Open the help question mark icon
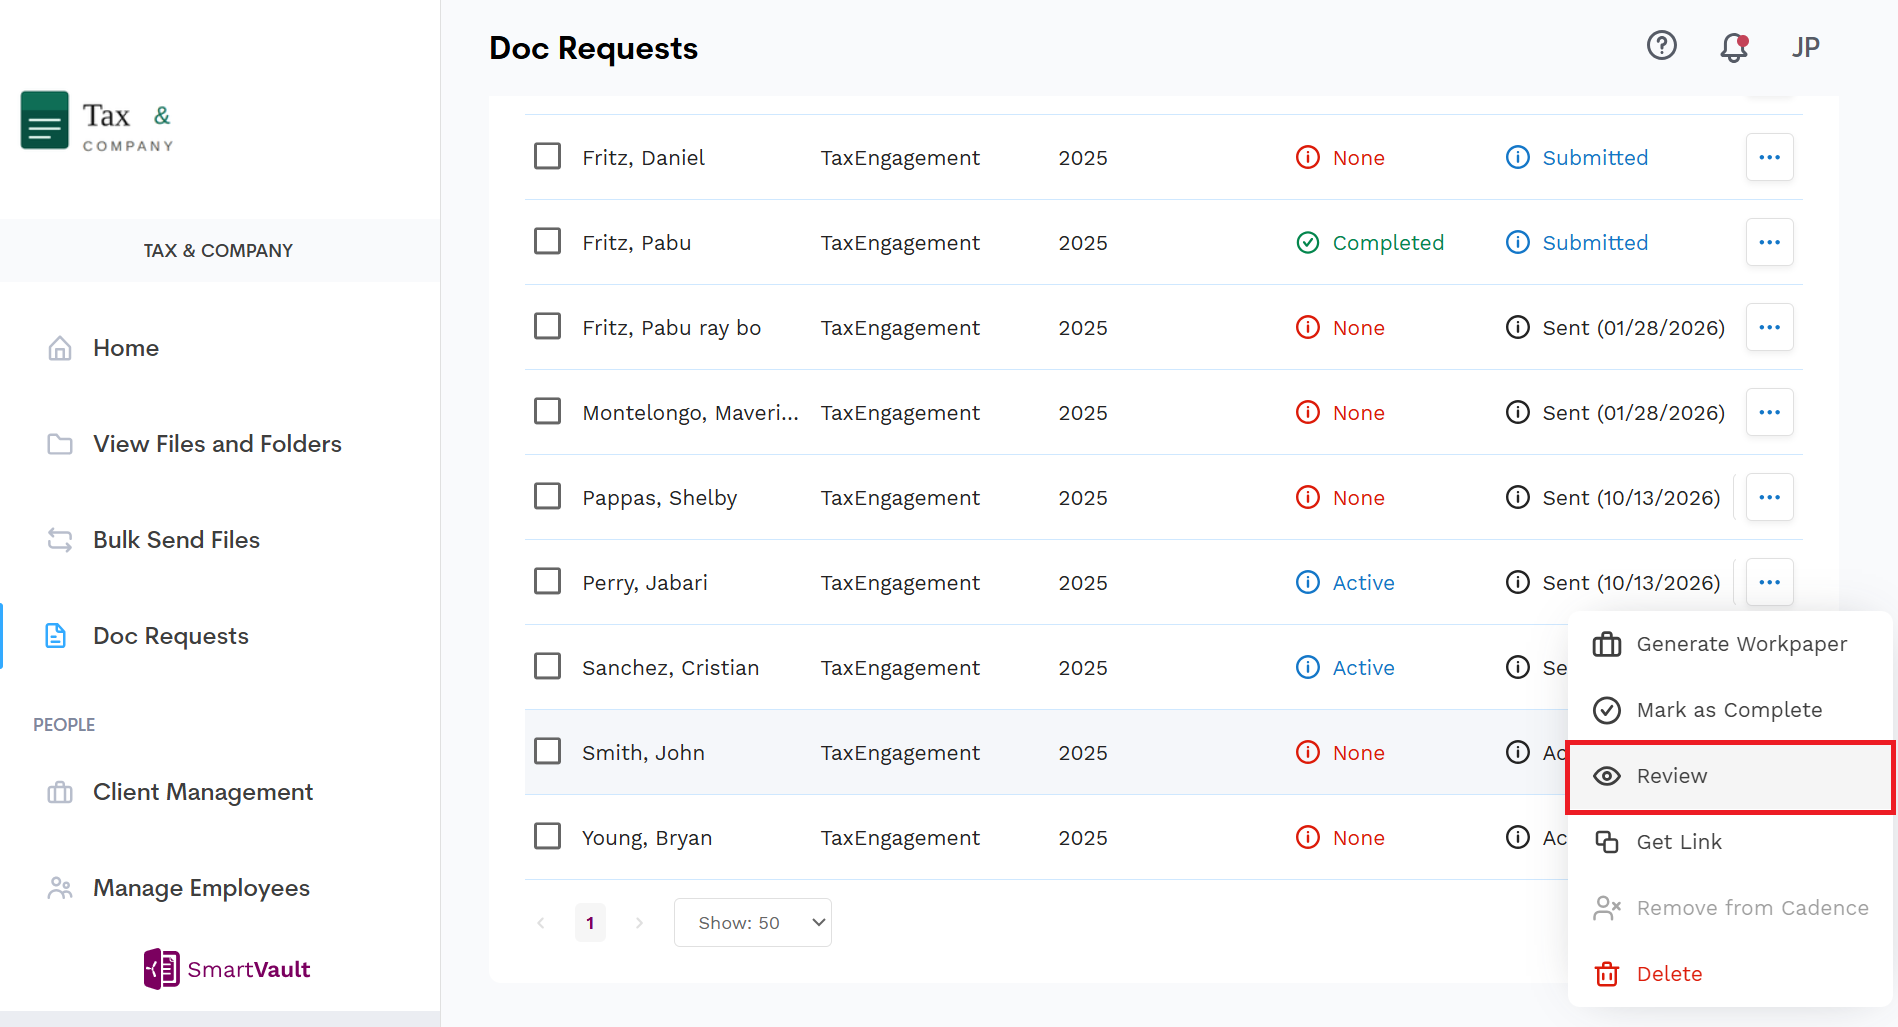Screen dimensions: 1898x1027 1662,46
